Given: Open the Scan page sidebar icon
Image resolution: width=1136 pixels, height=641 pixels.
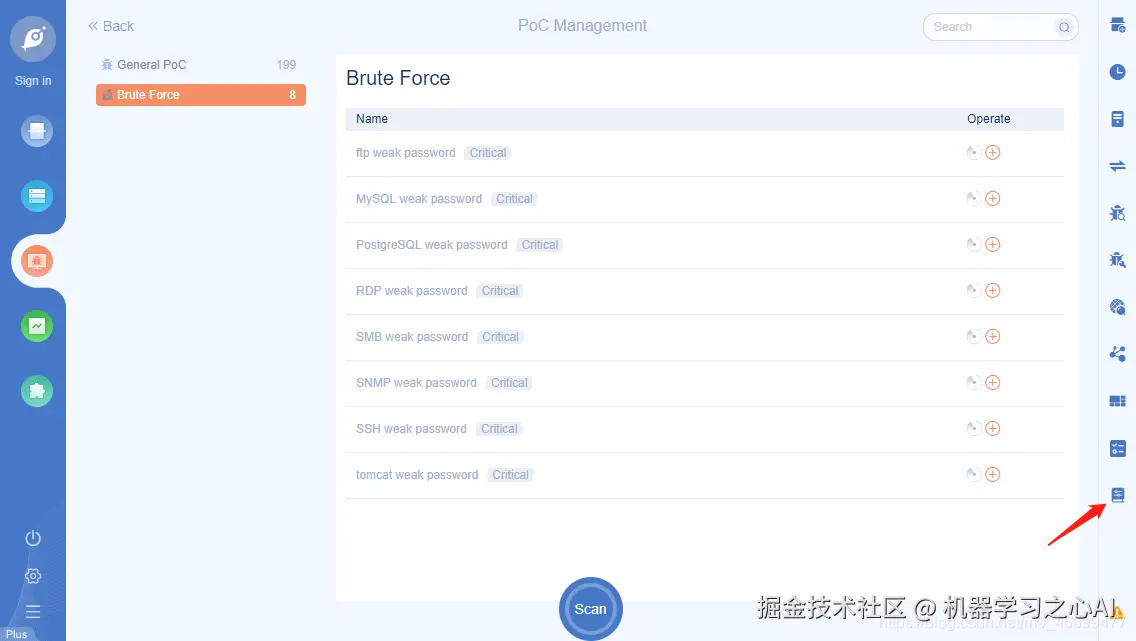Looking at the screenshot, I should [37, 131].
